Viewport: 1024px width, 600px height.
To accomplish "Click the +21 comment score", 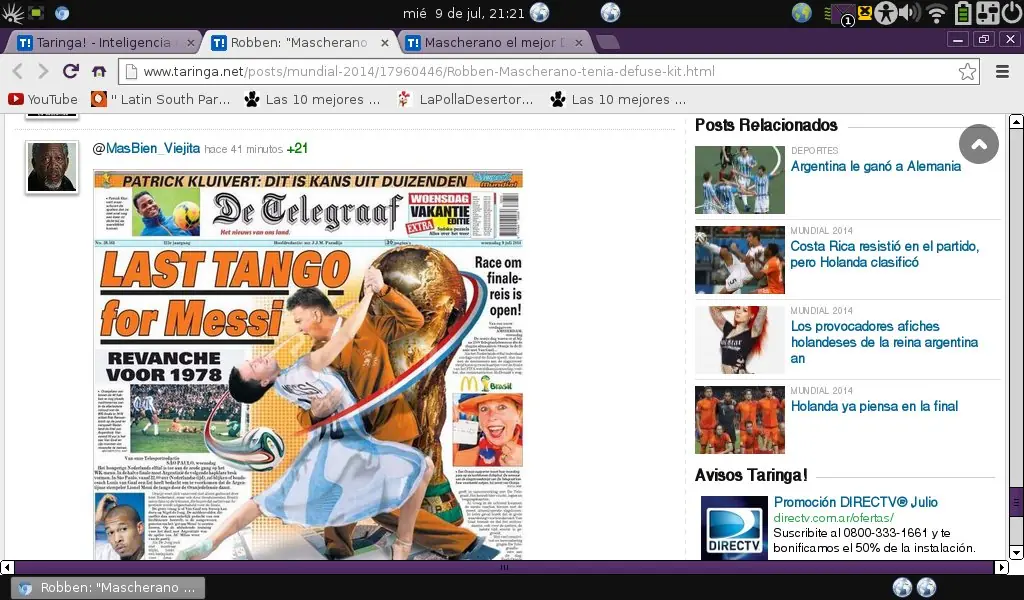I will pos(297,148).
